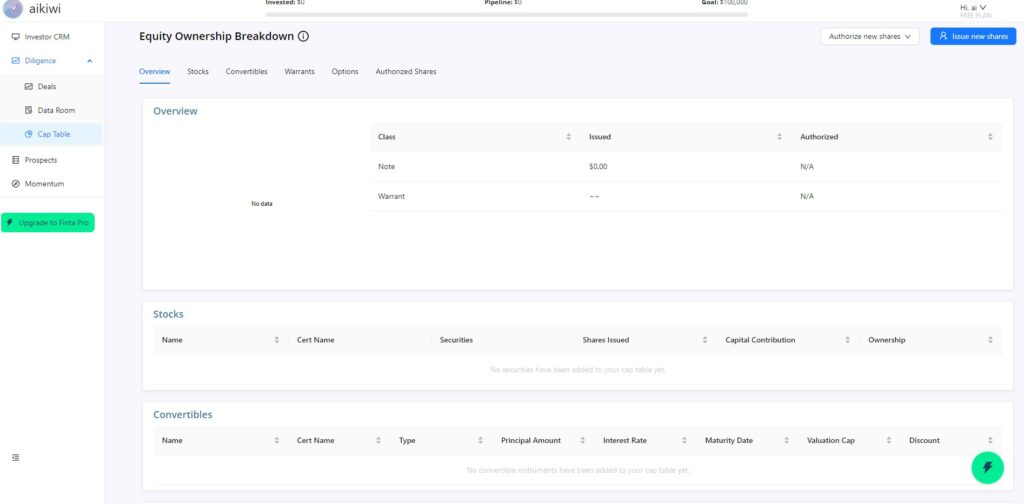
Task: Click Securities column header in Stocks
Action: [456, 340]
